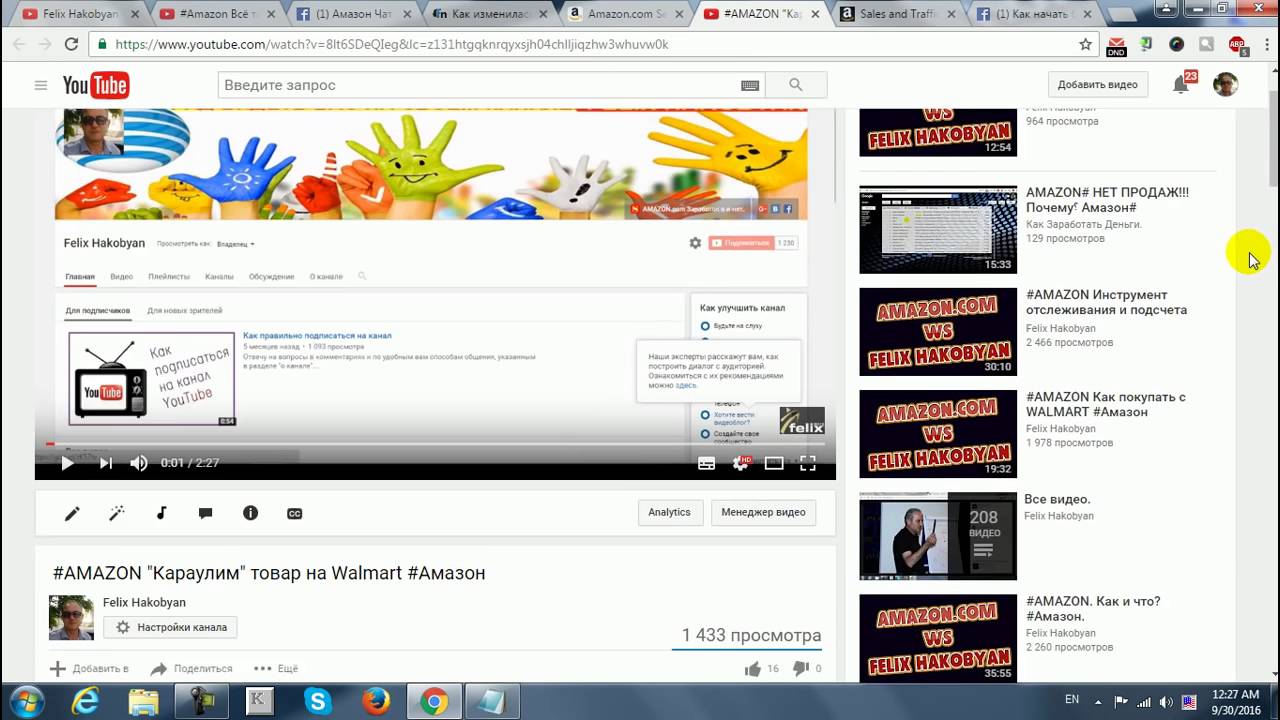Launch Internet Explorer from taskbar
The image size is (1280, 720).
pyautogui.click(x=86, y=701)
